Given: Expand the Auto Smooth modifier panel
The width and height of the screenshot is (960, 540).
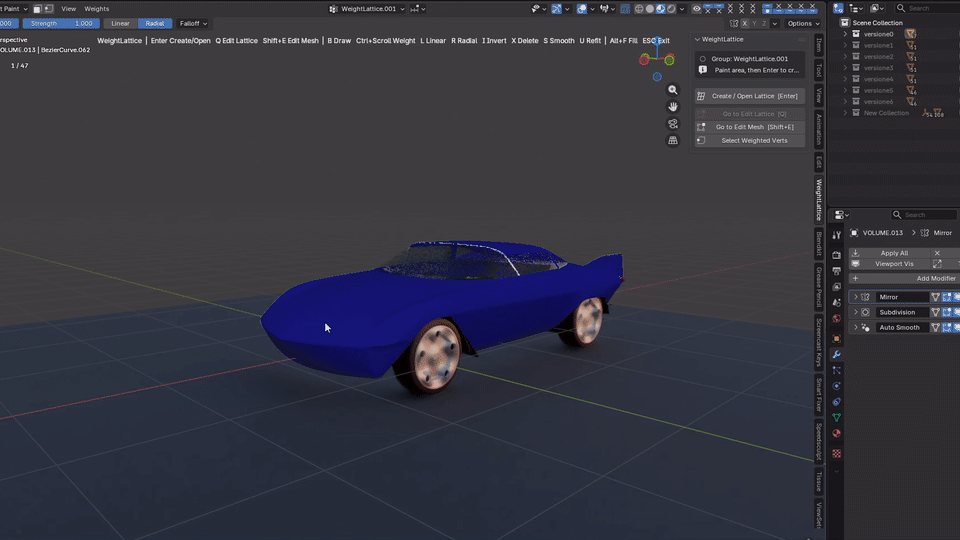Looking at the screenshot, I should click(855, 328).
